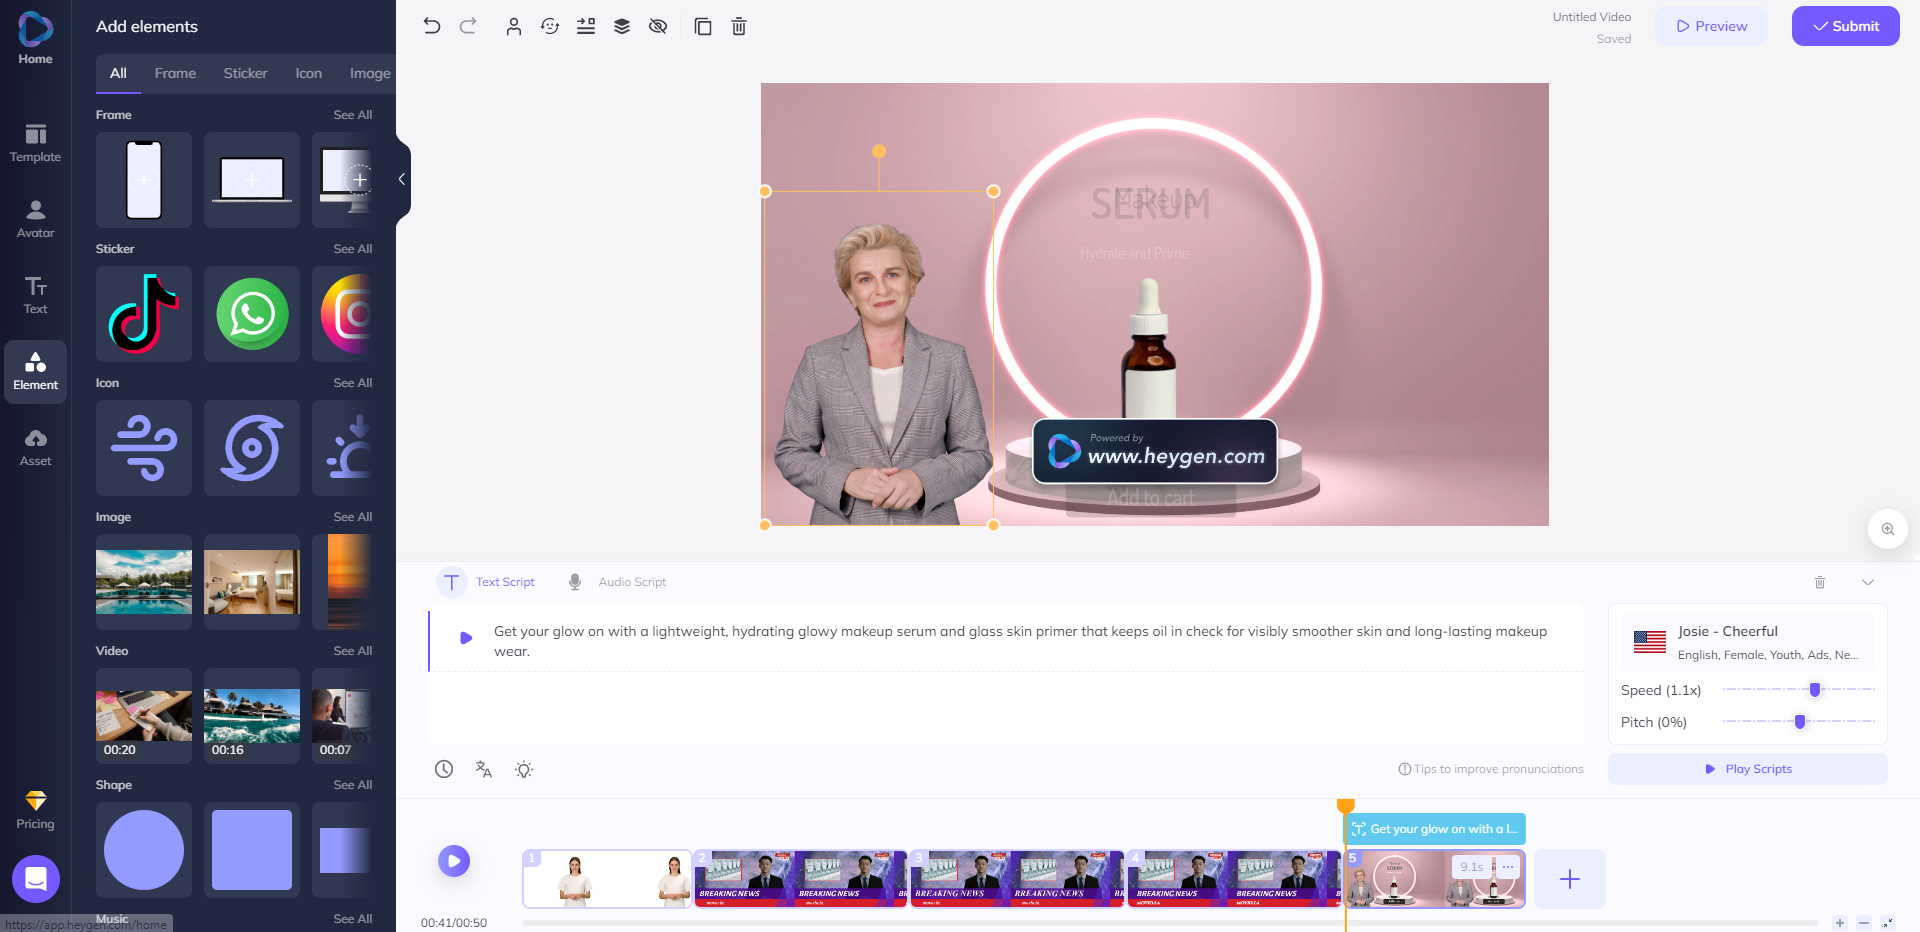Switch to the Frame tab
Image resolution: width=1920 pixels, height=932 pixels.
[175, 73]
